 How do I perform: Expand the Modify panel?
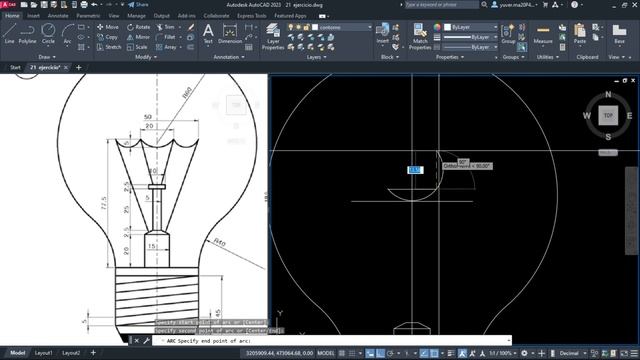point(146,57)
